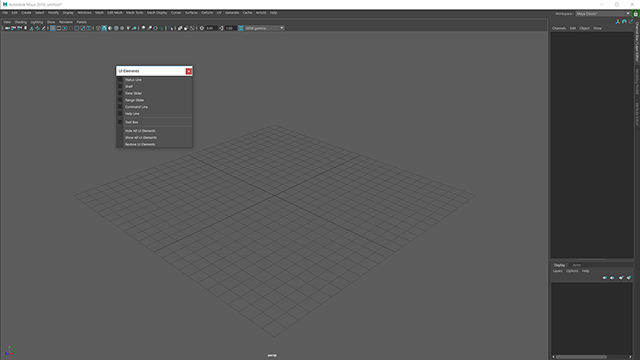Image resolution: width=640 pixels, height=360 pixels.
Task: Choose Show All UI Elements
Action: 141,138
